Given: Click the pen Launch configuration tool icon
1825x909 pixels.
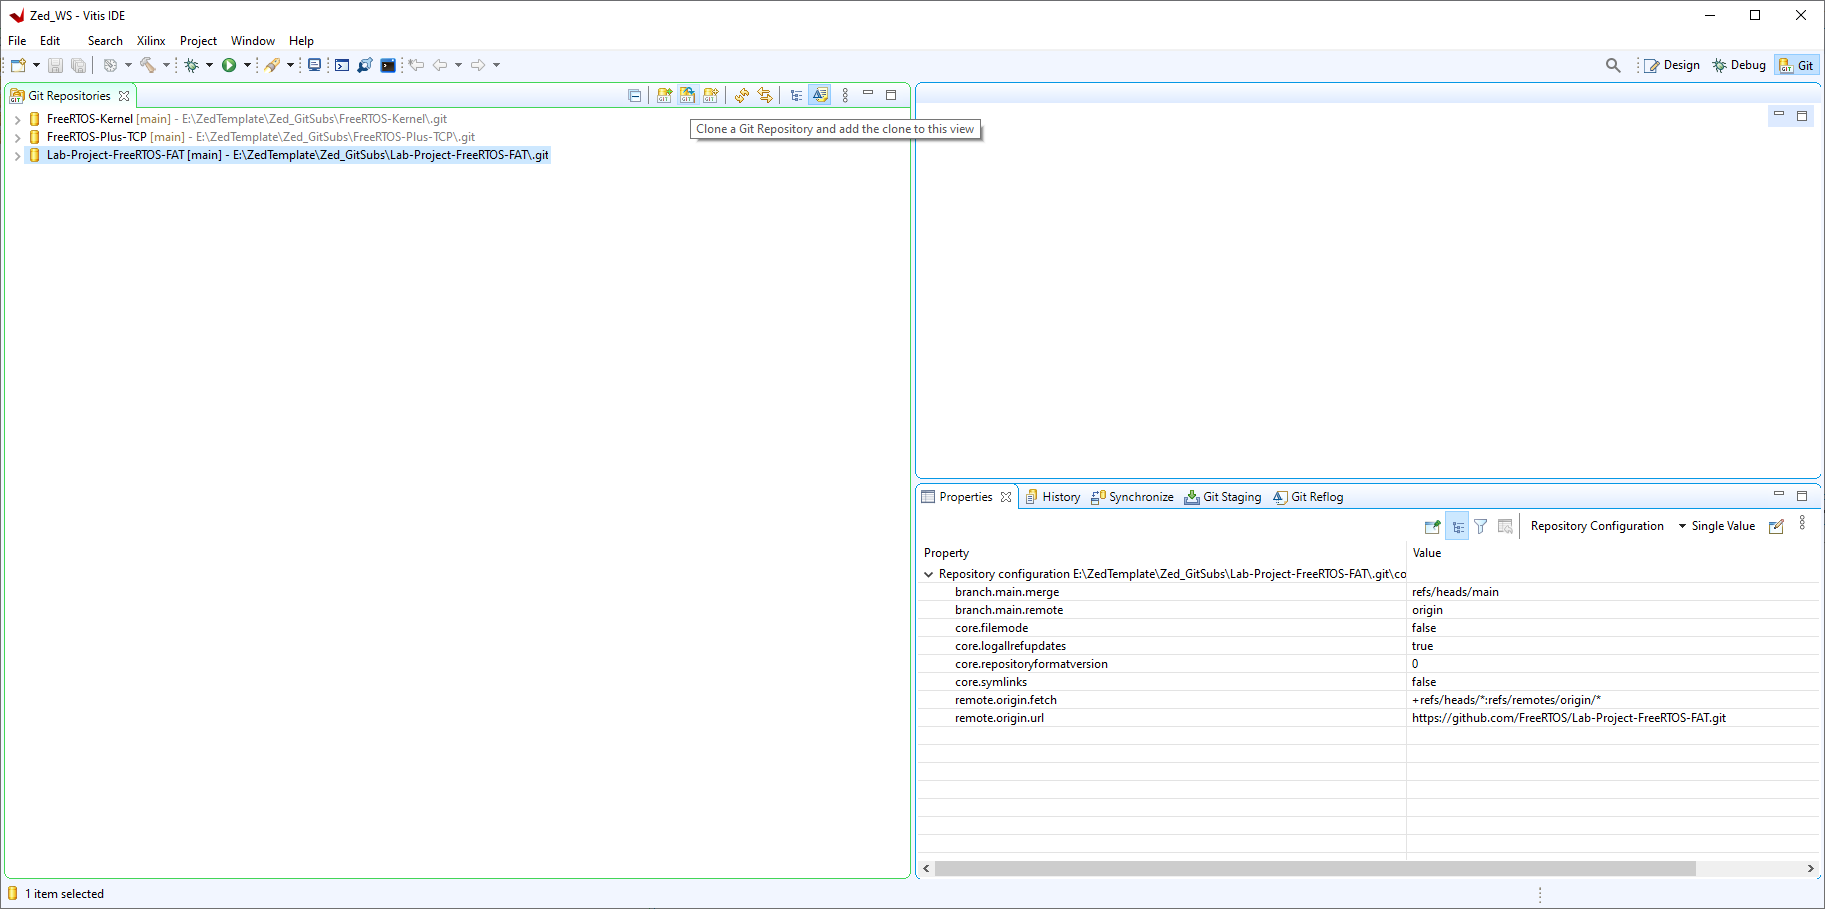Looking at the screenshot, I should [272, 65].
